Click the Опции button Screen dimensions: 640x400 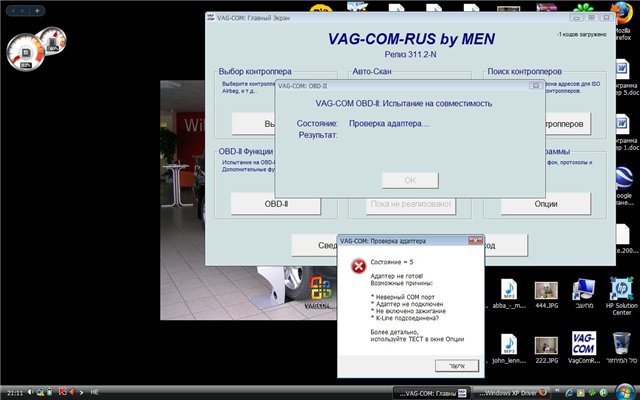(x=546, y=204)
